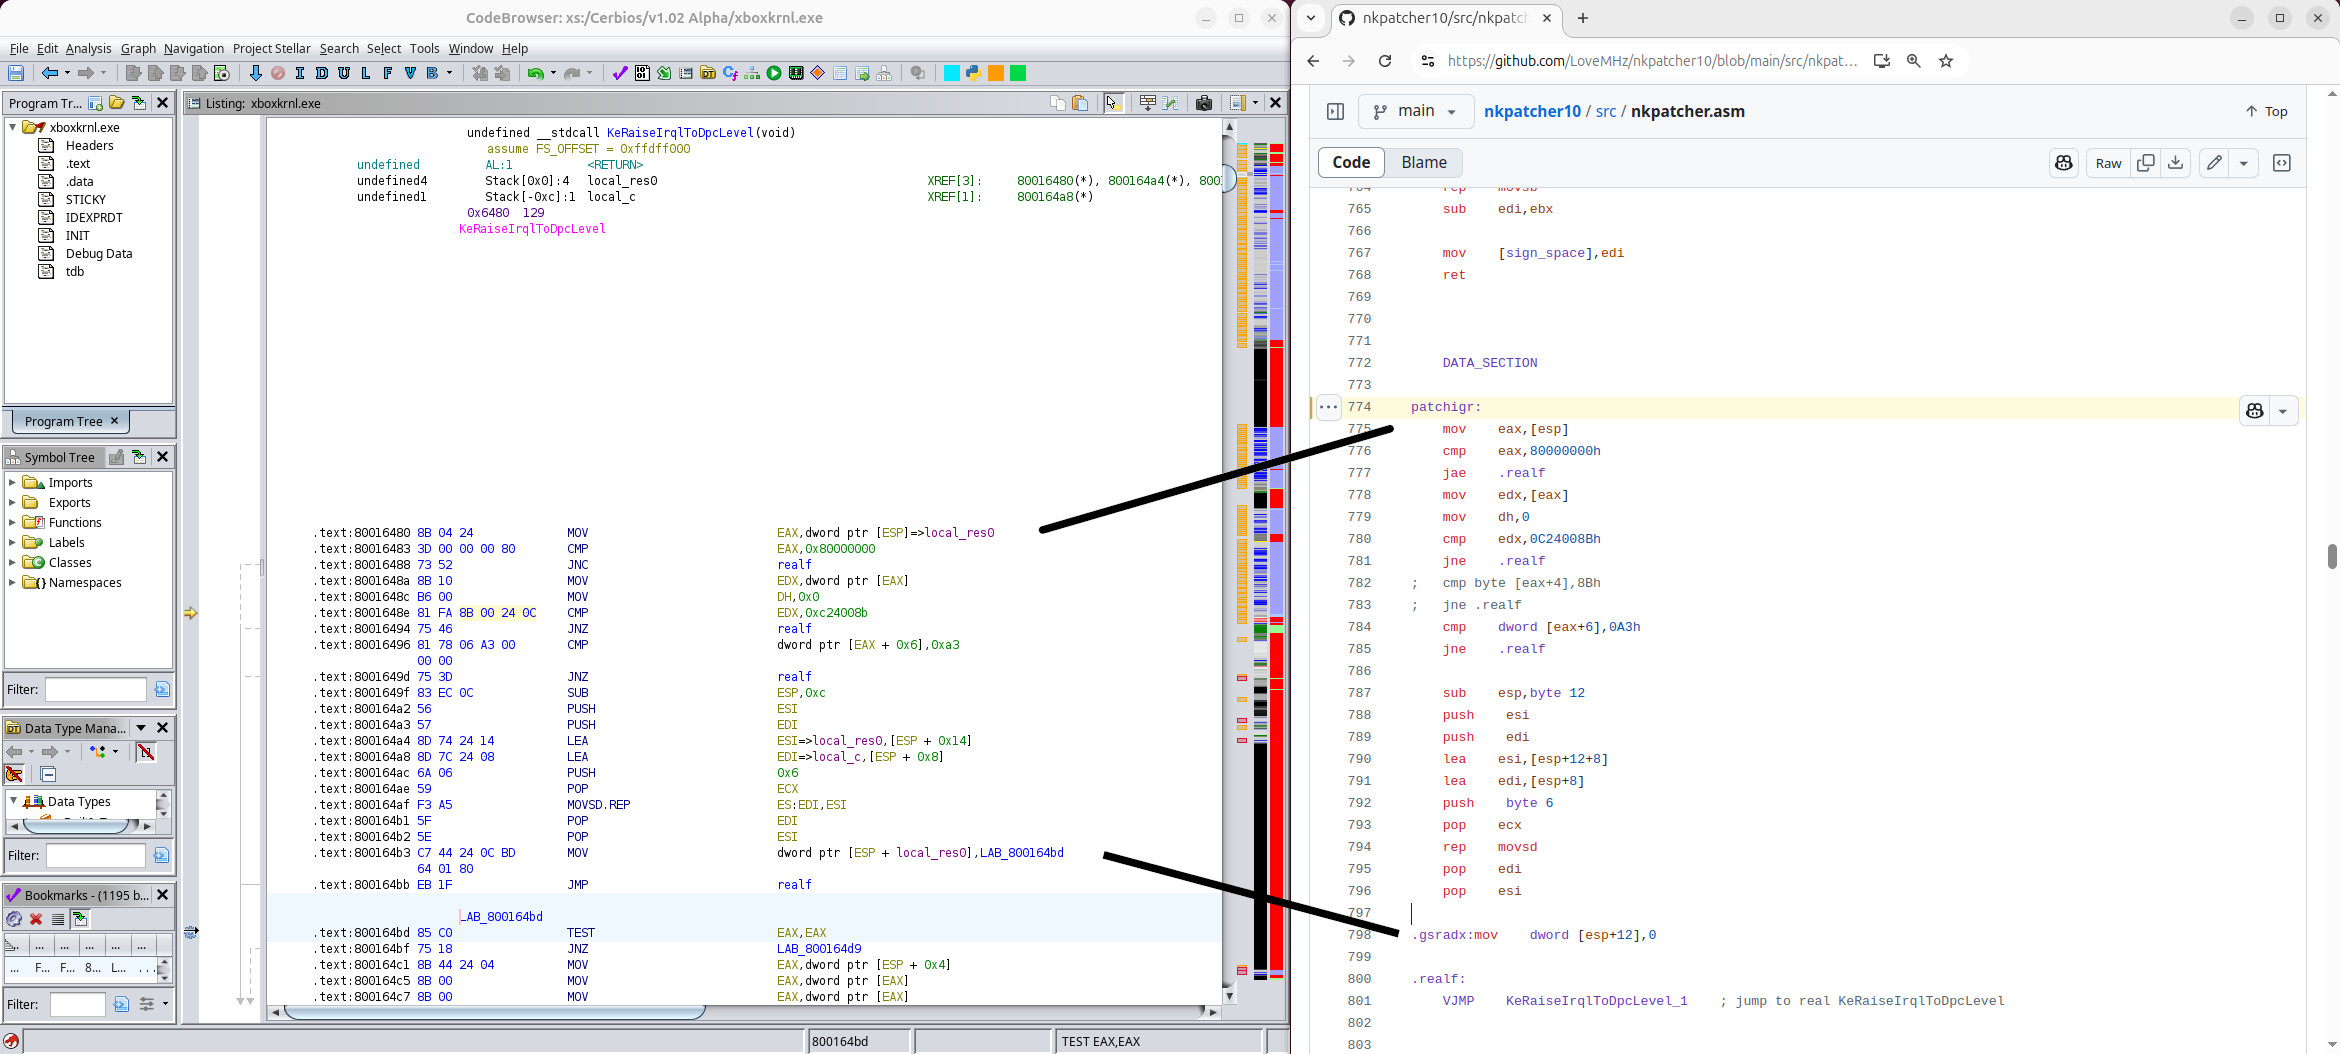
Task: Click the copy raw file icon on GitHub
Action: coord(2146,163)
